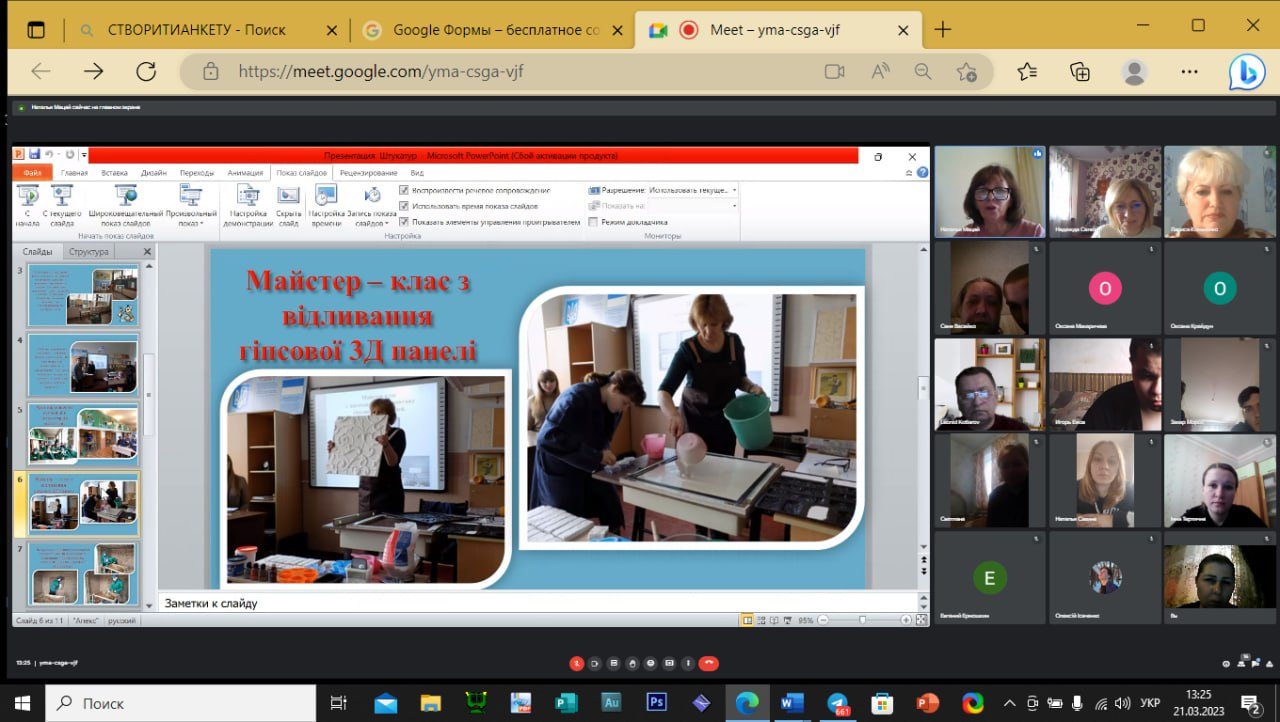Adjust the PowerPoint zoom slider

pos(863,620)
